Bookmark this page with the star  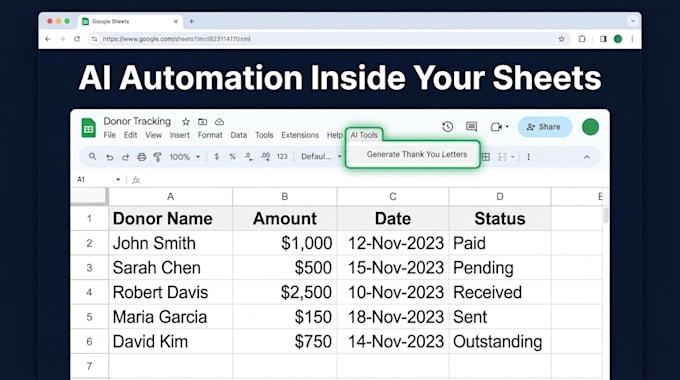click(561, 39)
